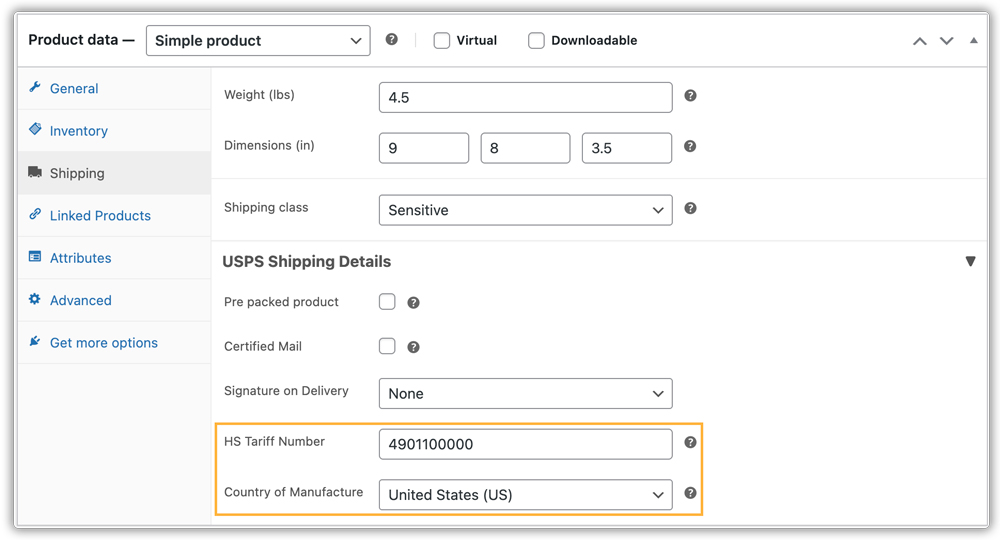Viewport: 1000px width, 540px height.
Task: Show help tip for Country of Manufacture
Action: pyautogui.click(x=690, y=493)
